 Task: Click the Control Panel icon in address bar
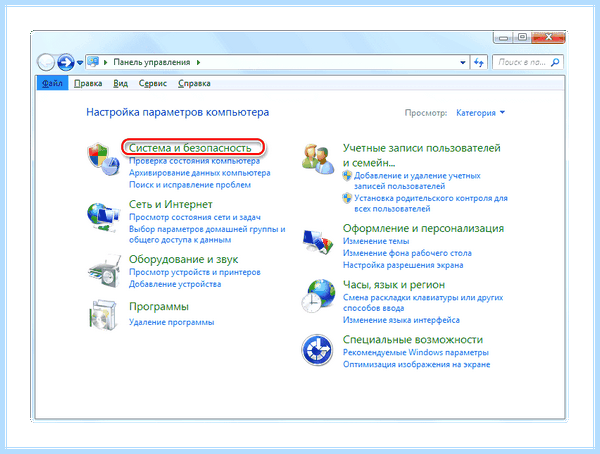pos(93,62)
